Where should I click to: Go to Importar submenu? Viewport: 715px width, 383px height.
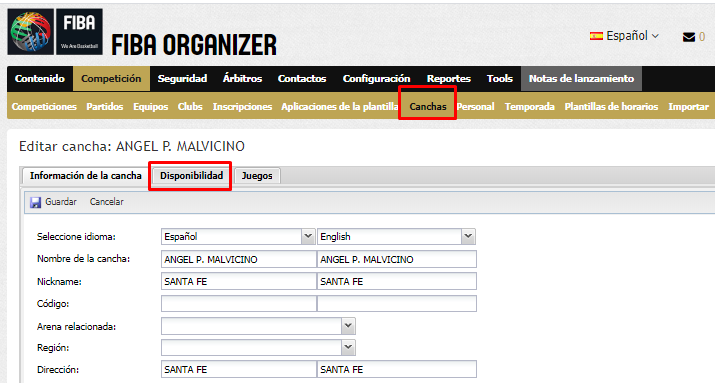(x=689, y=107)
